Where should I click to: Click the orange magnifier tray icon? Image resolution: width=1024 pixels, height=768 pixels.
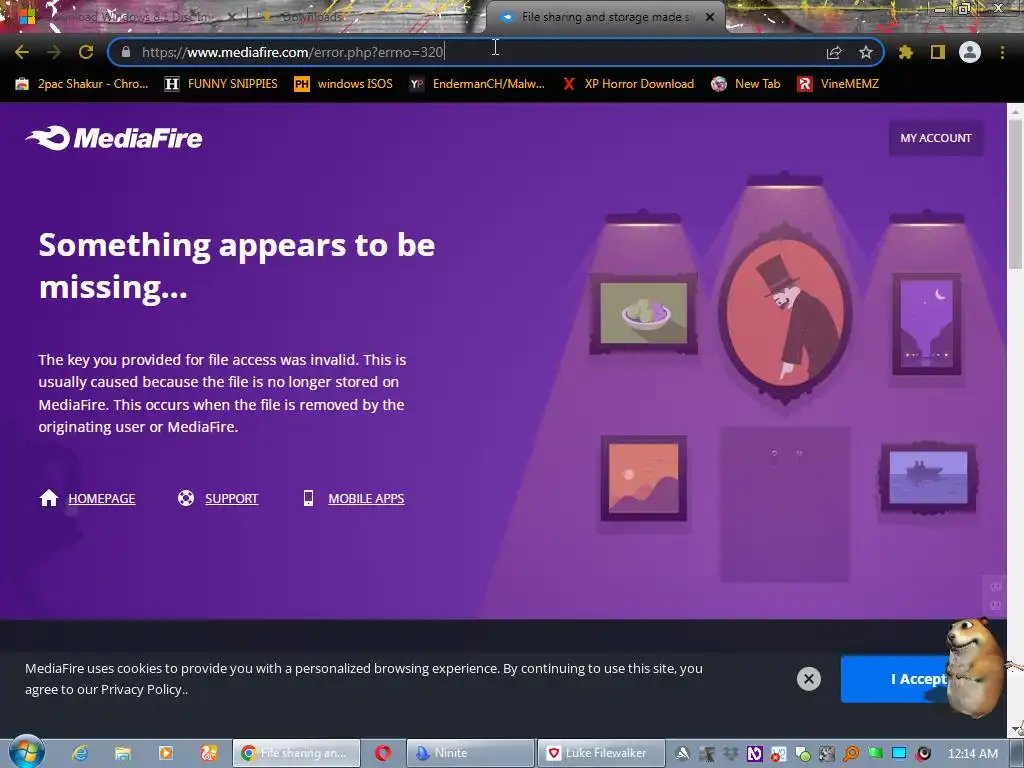(x=851, y=754)
